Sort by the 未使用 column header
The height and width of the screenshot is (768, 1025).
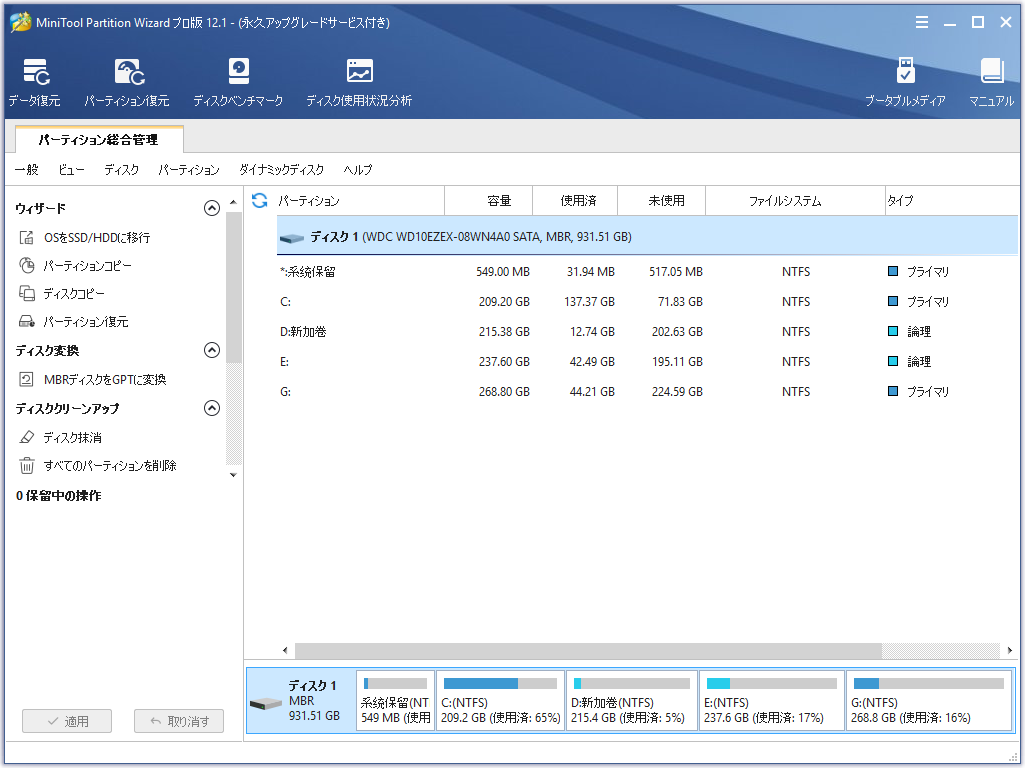(662, 201)
